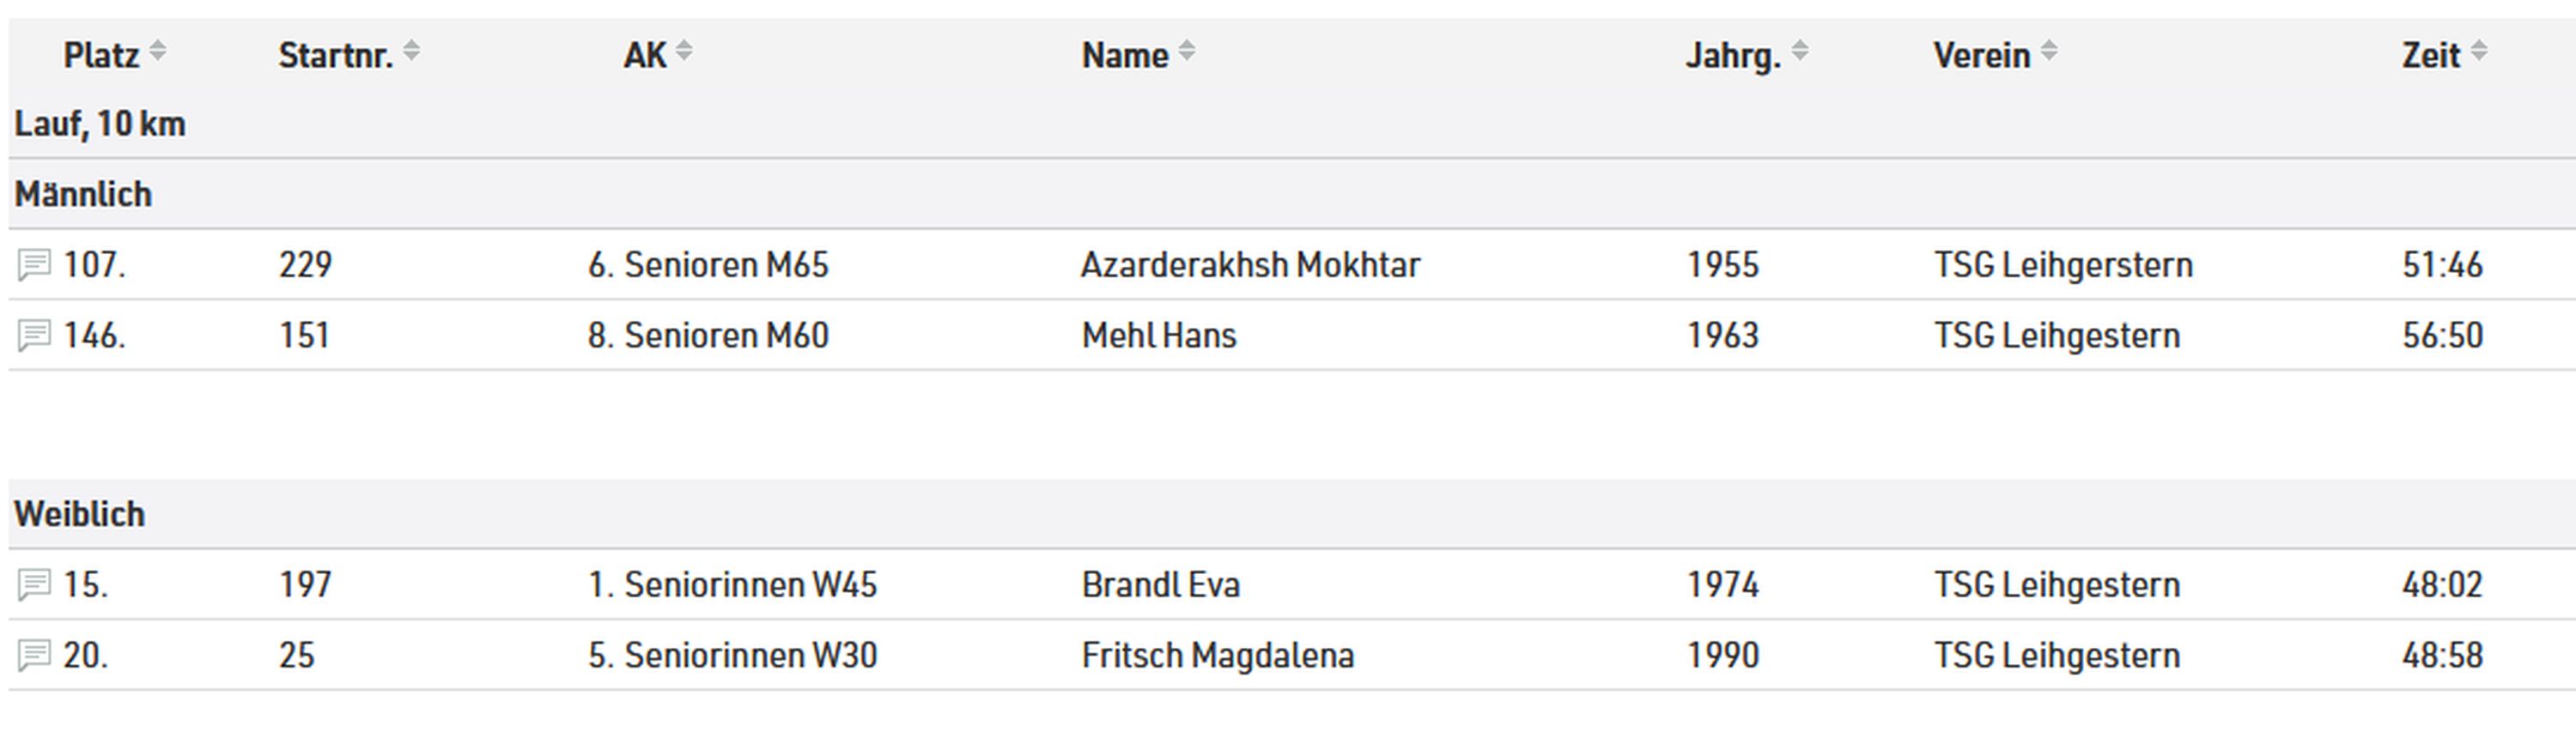Click TSG Leihgerstern club entry
This screenshot has height=756, width=2576.
pos(2063,265)
